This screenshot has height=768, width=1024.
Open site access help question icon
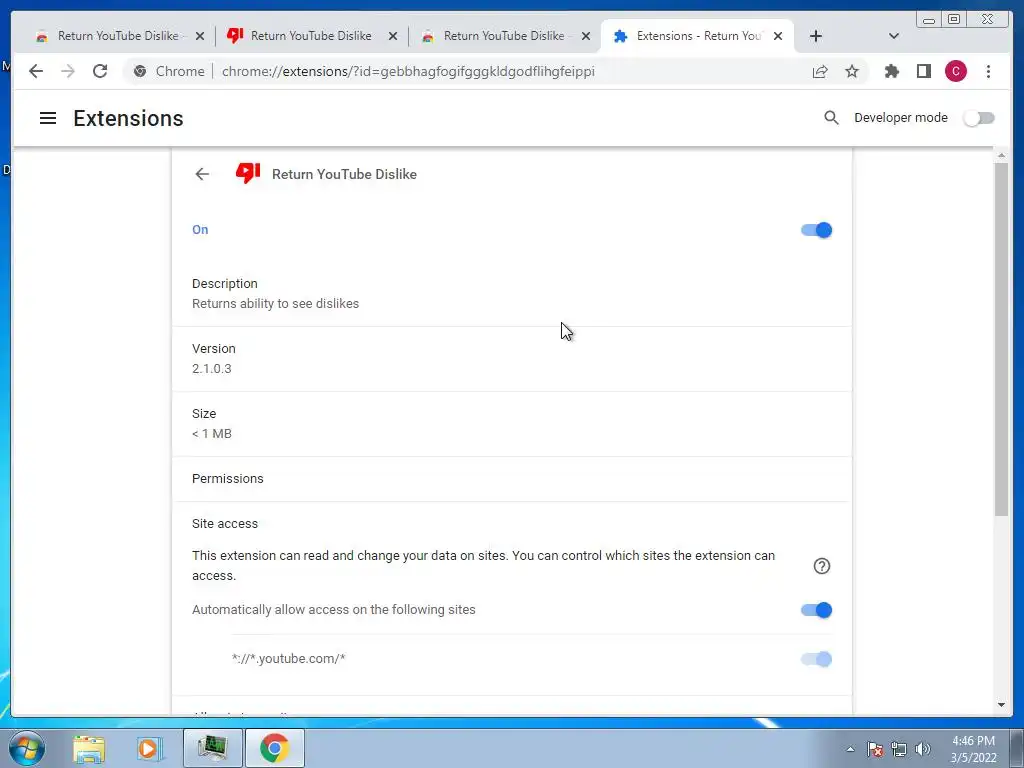coord(822,566)
